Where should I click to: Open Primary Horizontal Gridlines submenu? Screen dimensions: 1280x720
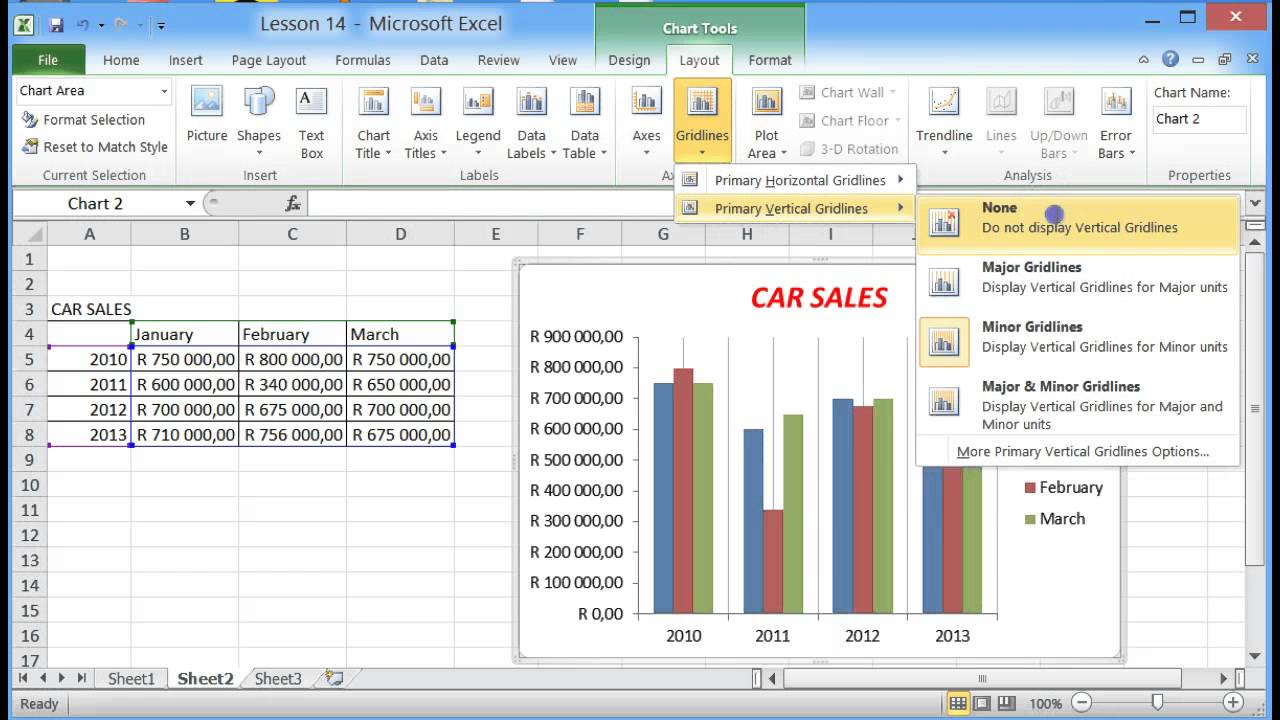796,180
